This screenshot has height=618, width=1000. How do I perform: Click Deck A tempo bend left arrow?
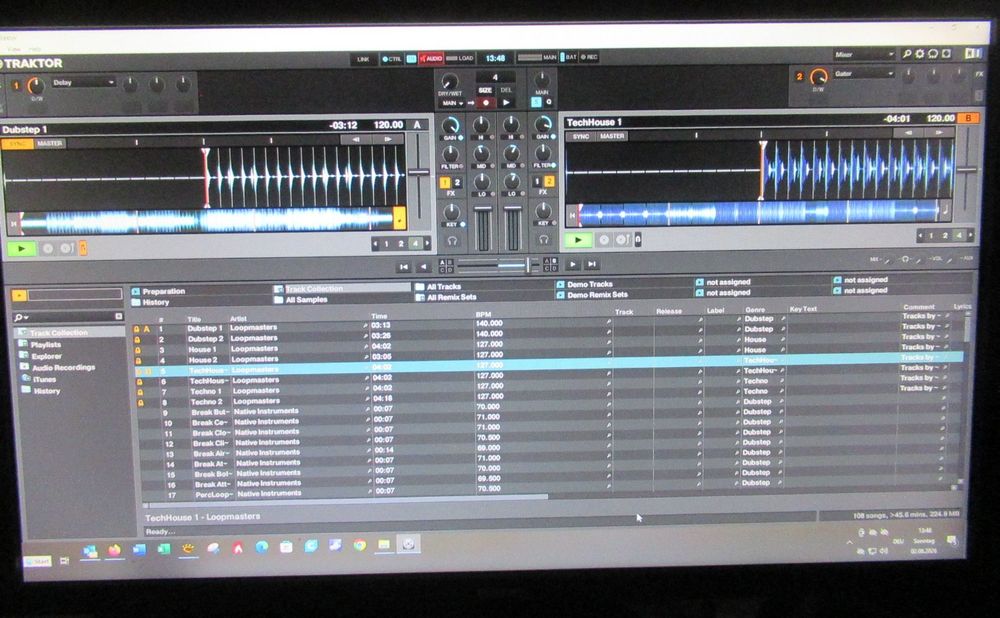(x=357, y=139)
